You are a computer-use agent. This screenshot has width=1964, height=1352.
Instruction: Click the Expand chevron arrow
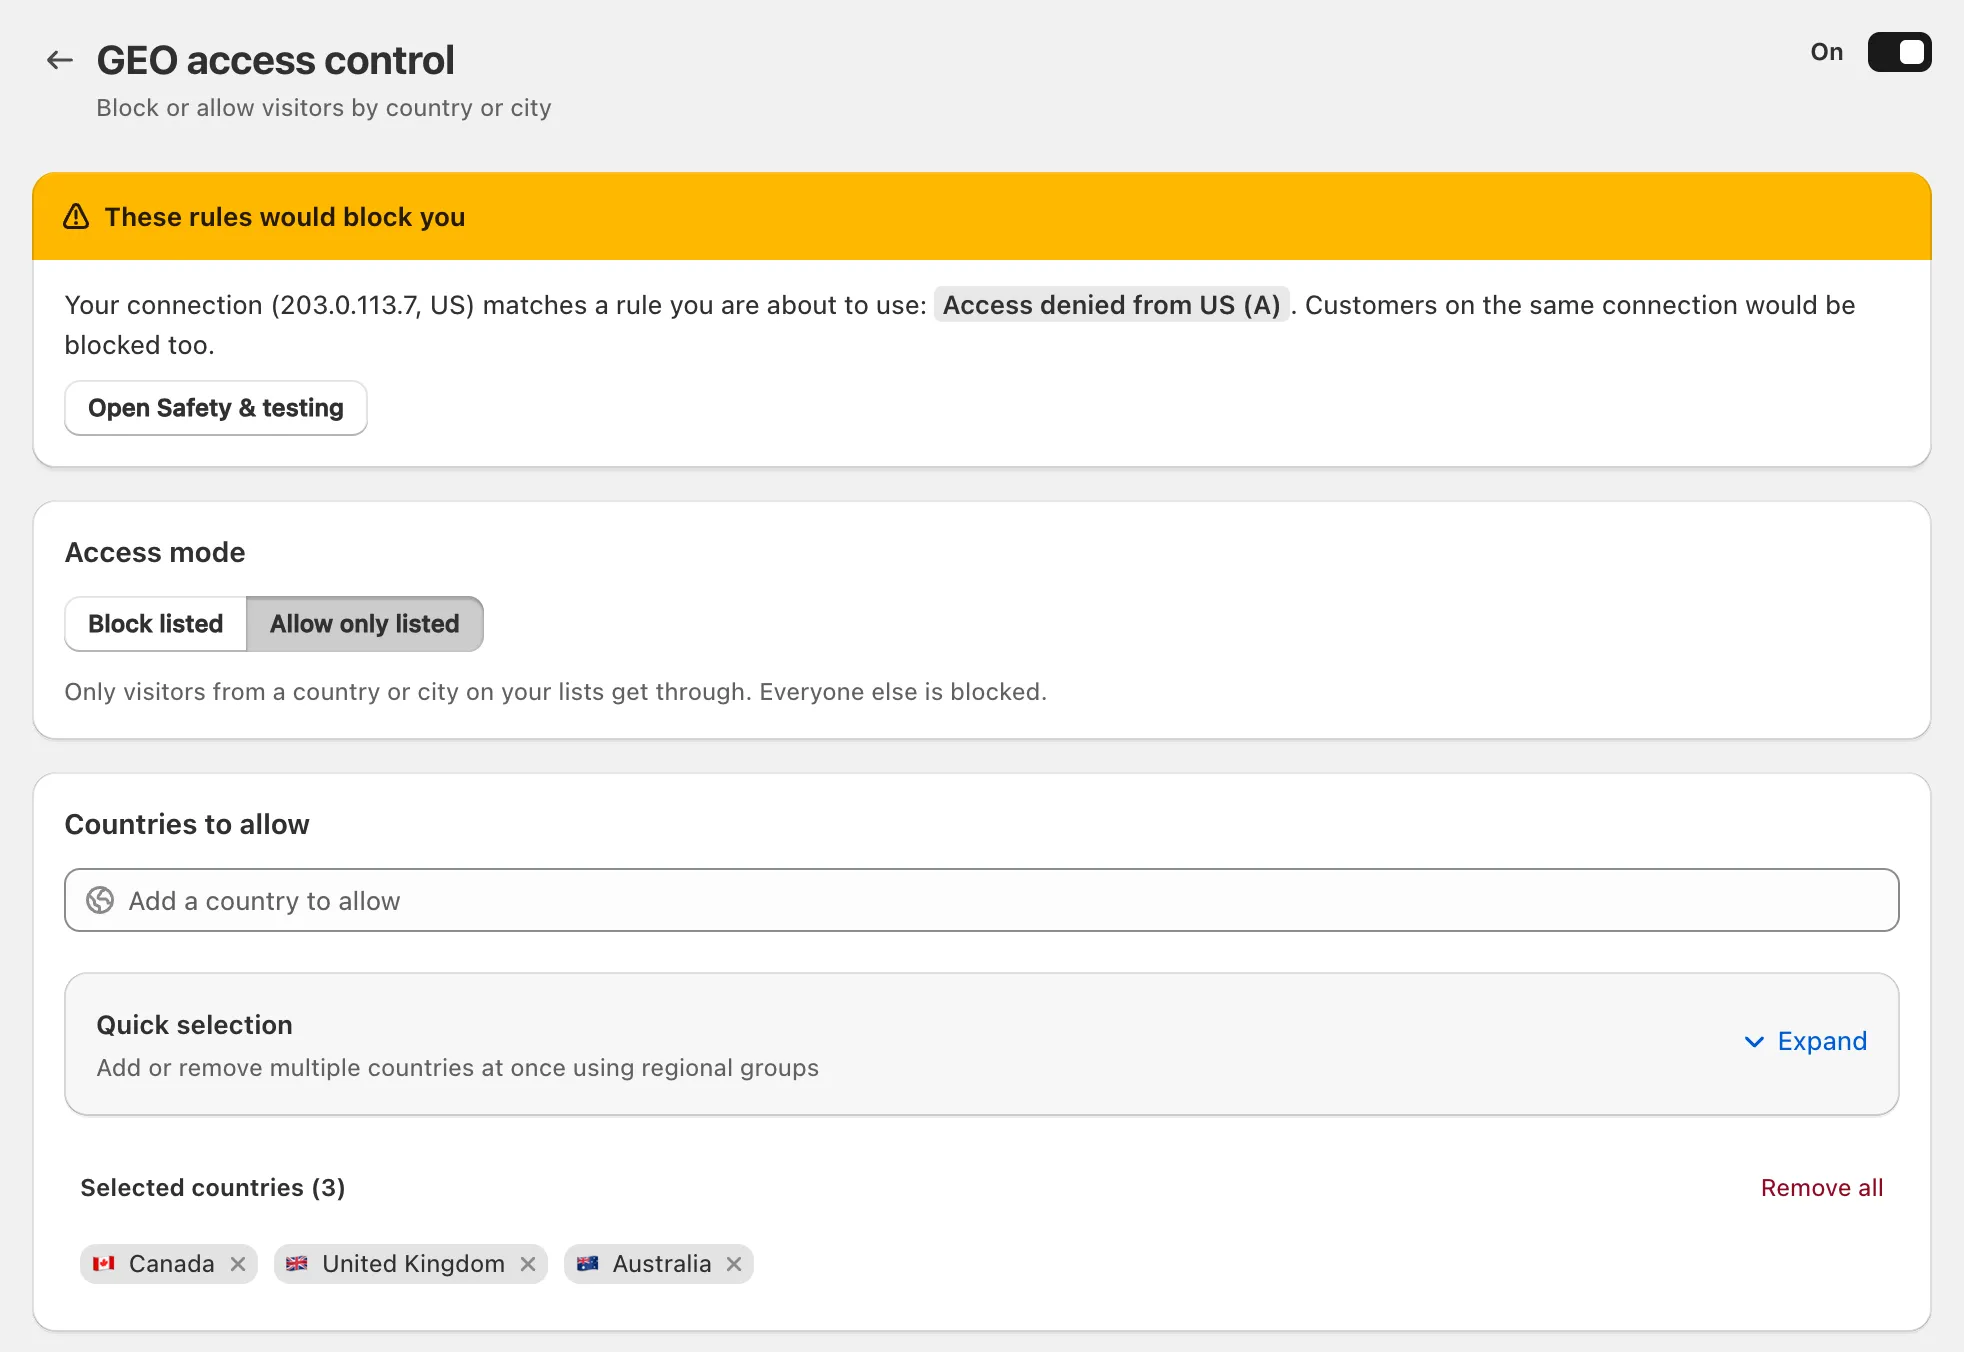point(1754,1042)
